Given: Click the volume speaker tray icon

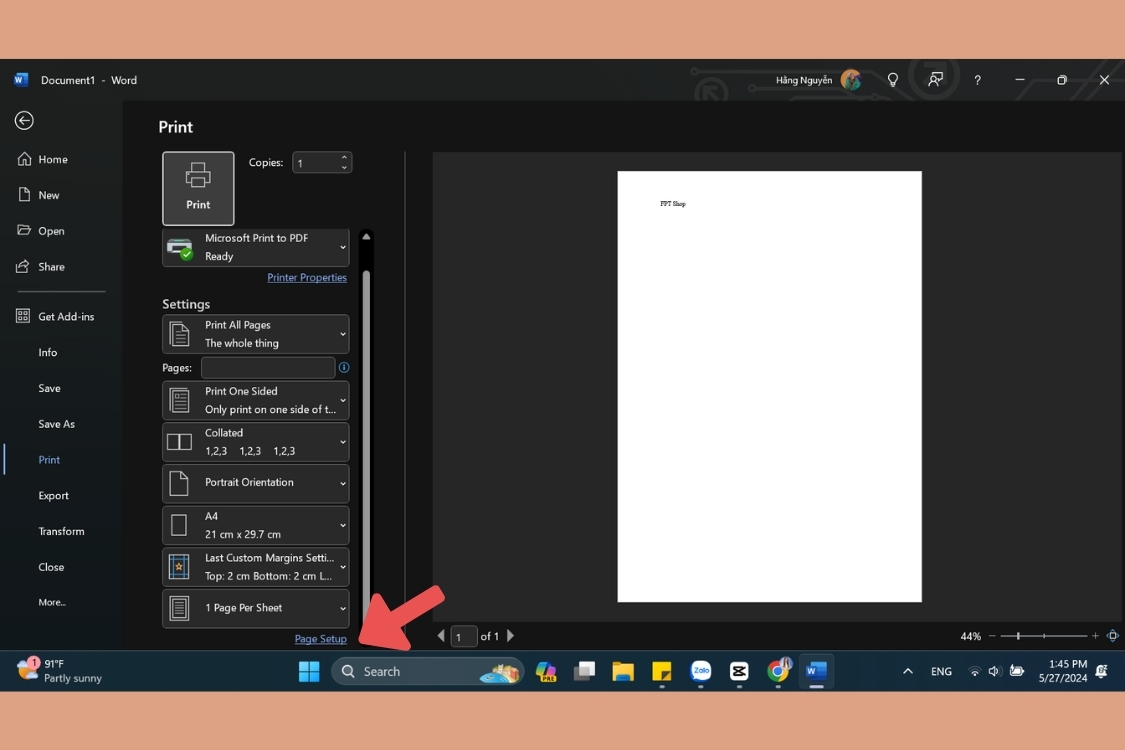Looking at the screenshot, I should (x=994, y=672).
